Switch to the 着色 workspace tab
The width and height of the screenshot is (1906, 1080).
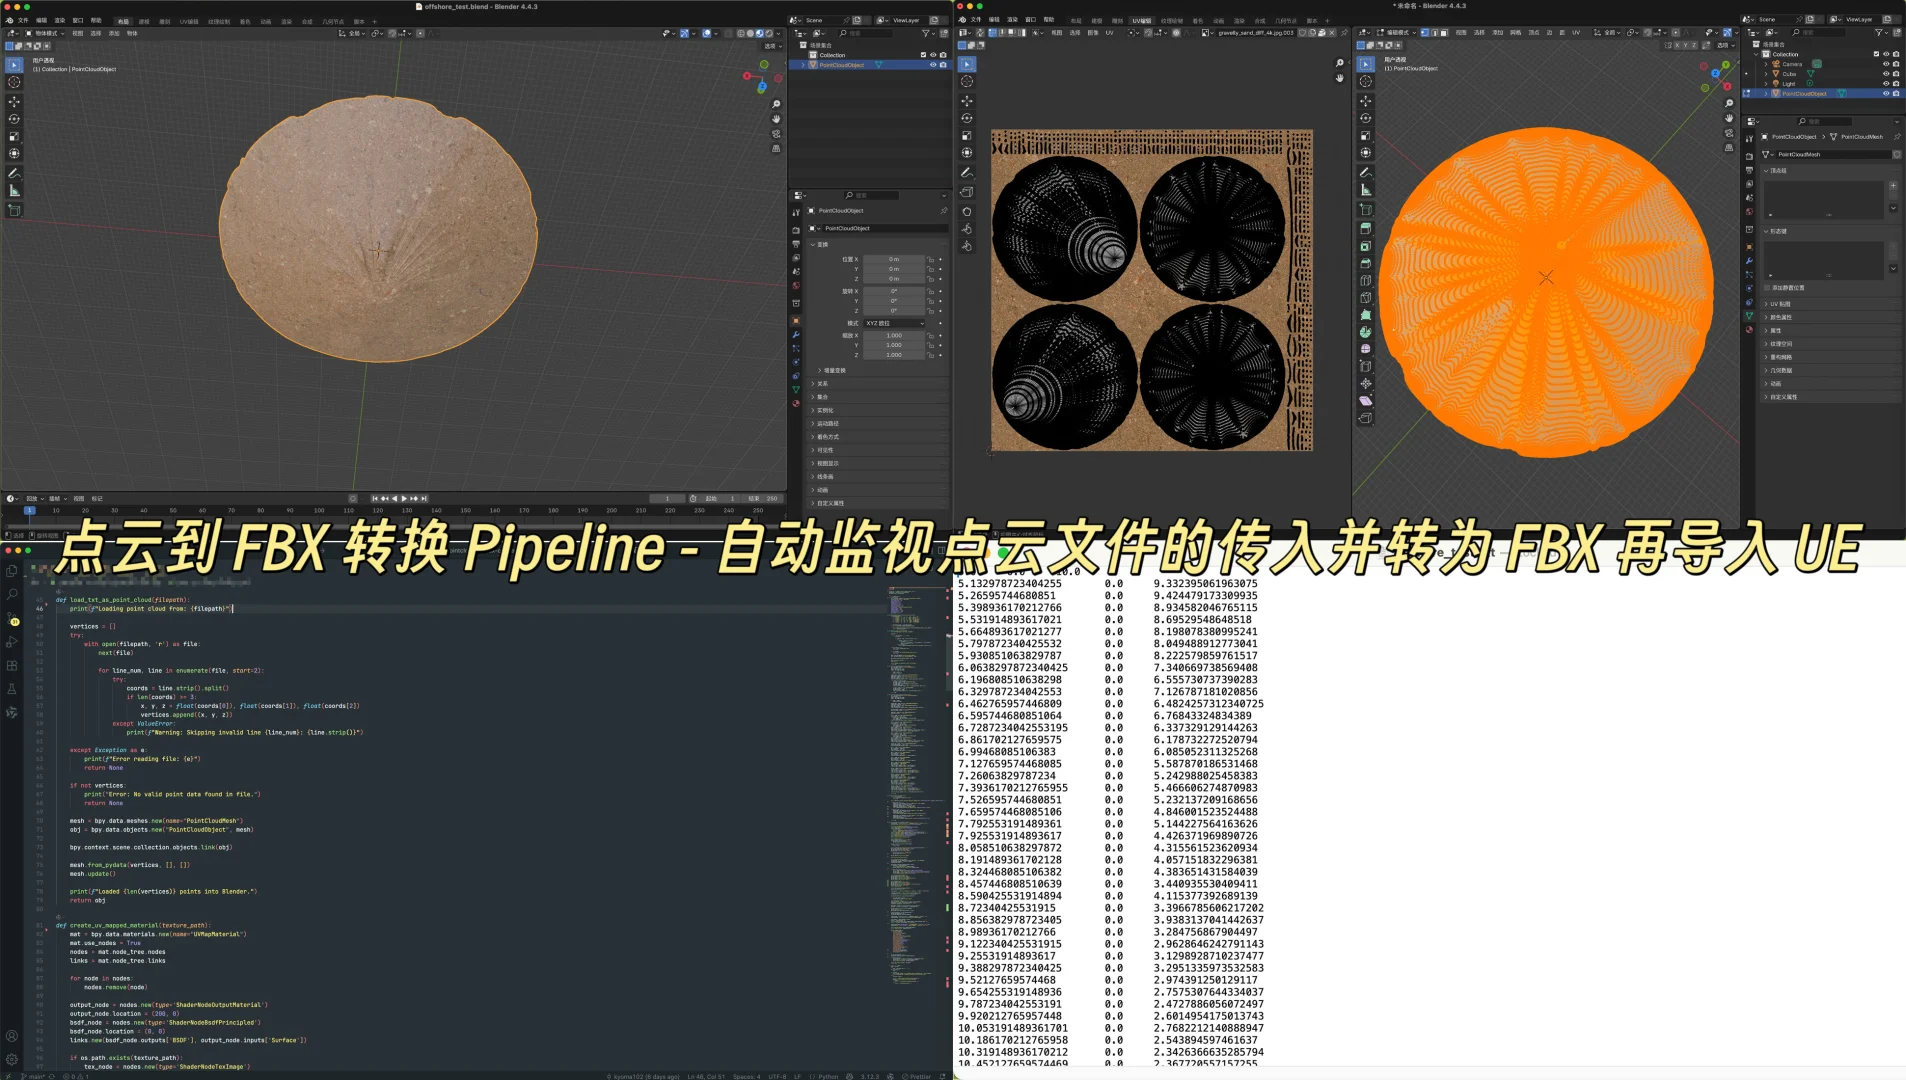(245, 20)
